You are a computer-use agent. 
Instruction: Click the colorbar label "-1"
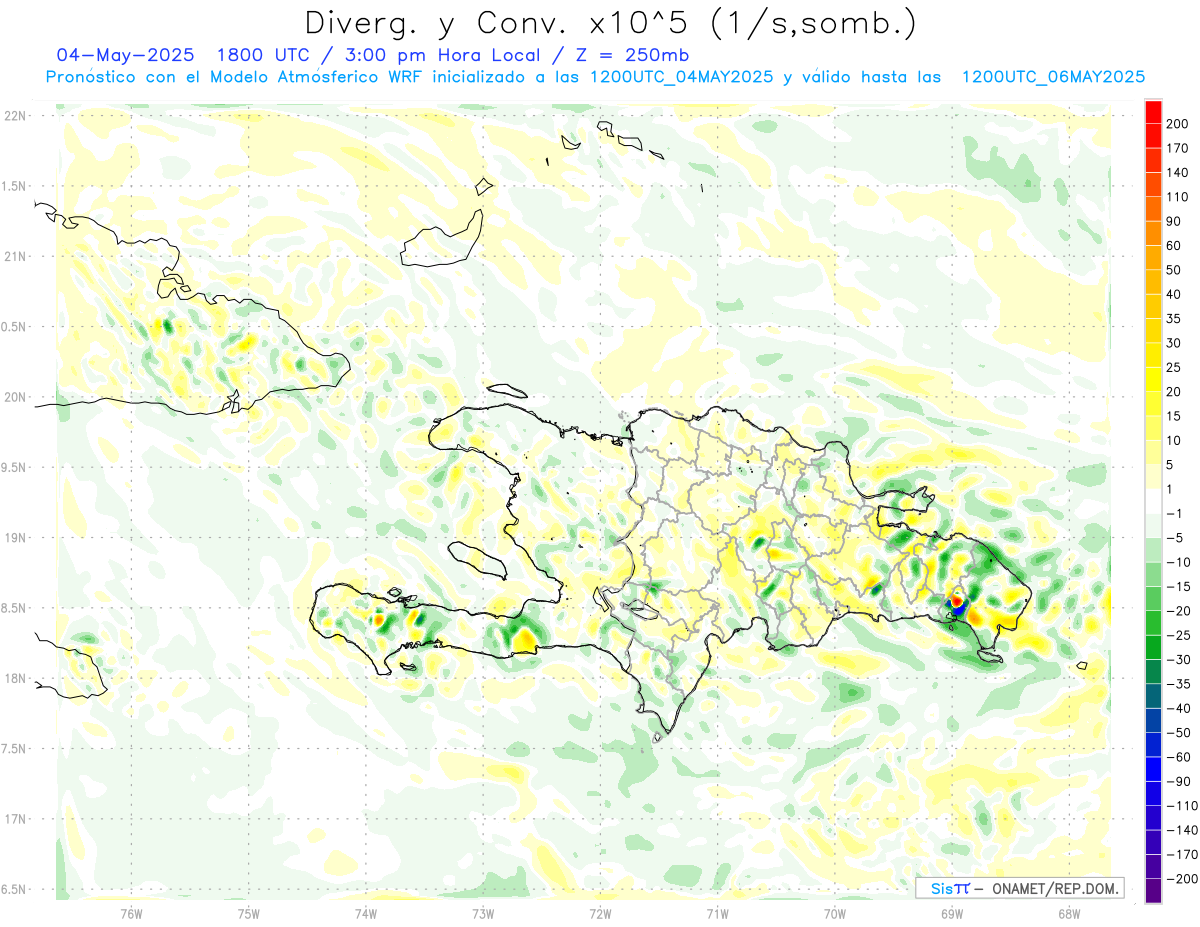(x=1175, y=513)
